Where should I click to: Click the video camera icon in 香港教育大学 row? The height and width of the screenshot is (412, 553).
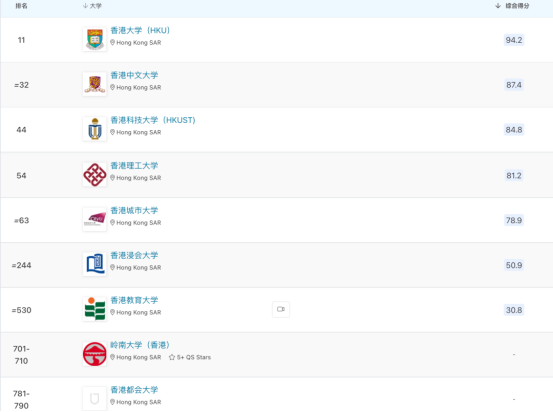click(x=281, y=309)
